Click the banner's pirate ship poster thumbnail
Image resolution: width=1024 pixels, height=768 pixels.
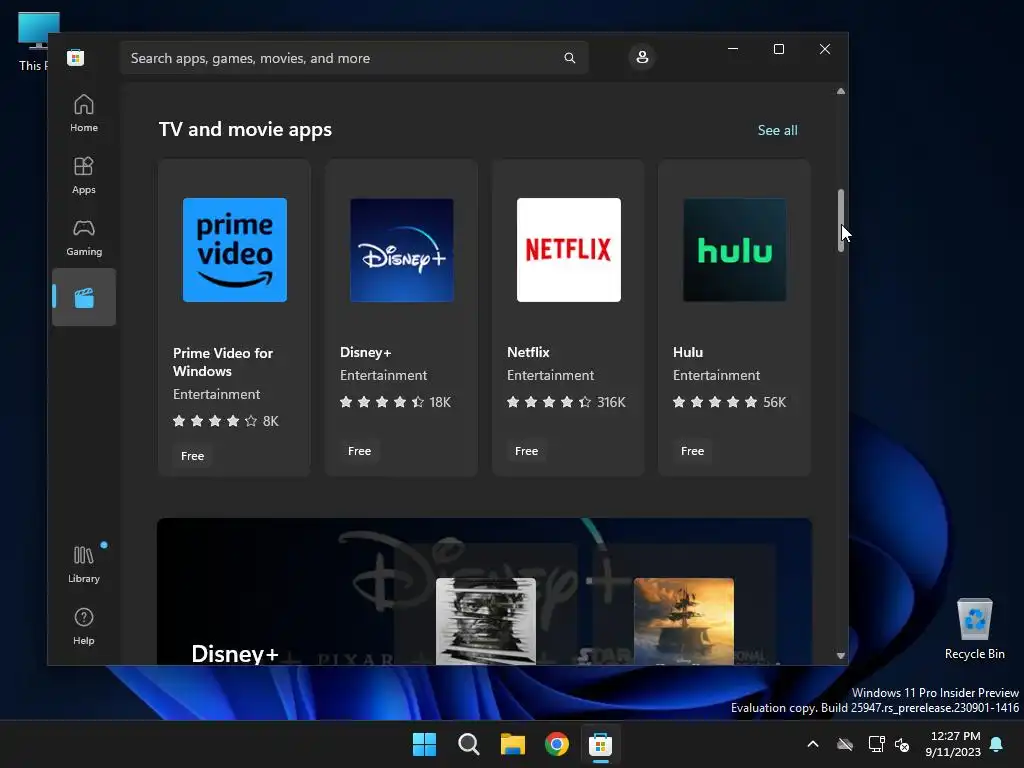(684, 621)
